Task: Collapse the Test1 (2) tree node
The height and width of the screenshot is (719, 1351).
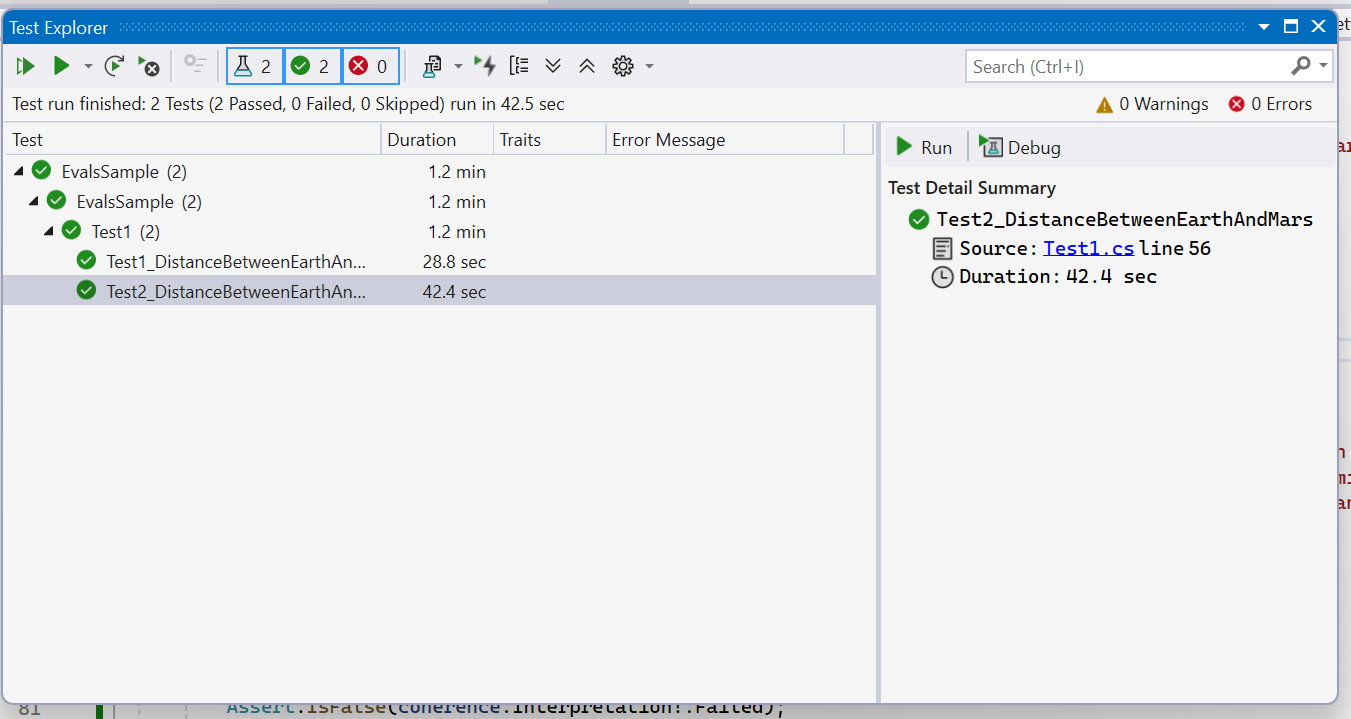Action: point(49,232)
